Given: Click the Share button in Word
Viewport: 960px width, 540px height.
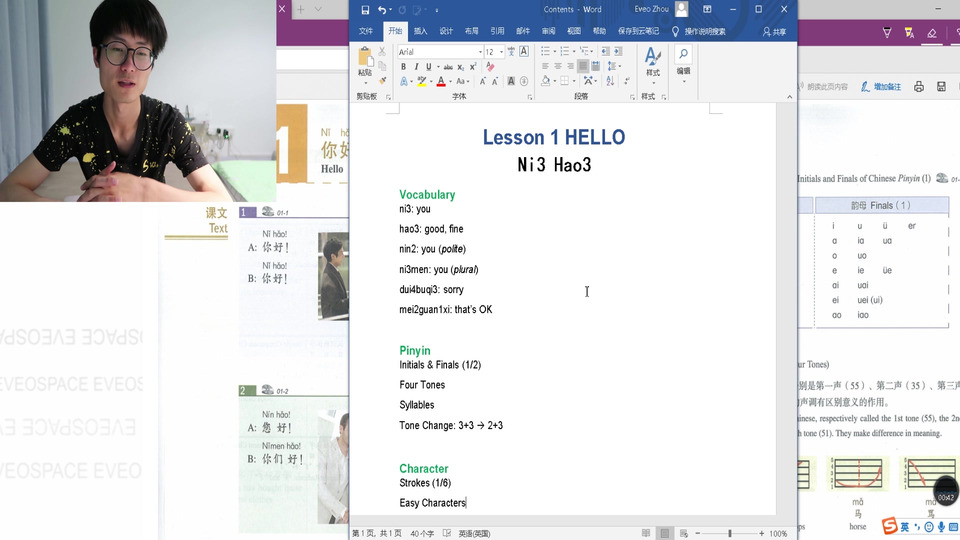Looking at the screenshot, I should click(774, 31).
